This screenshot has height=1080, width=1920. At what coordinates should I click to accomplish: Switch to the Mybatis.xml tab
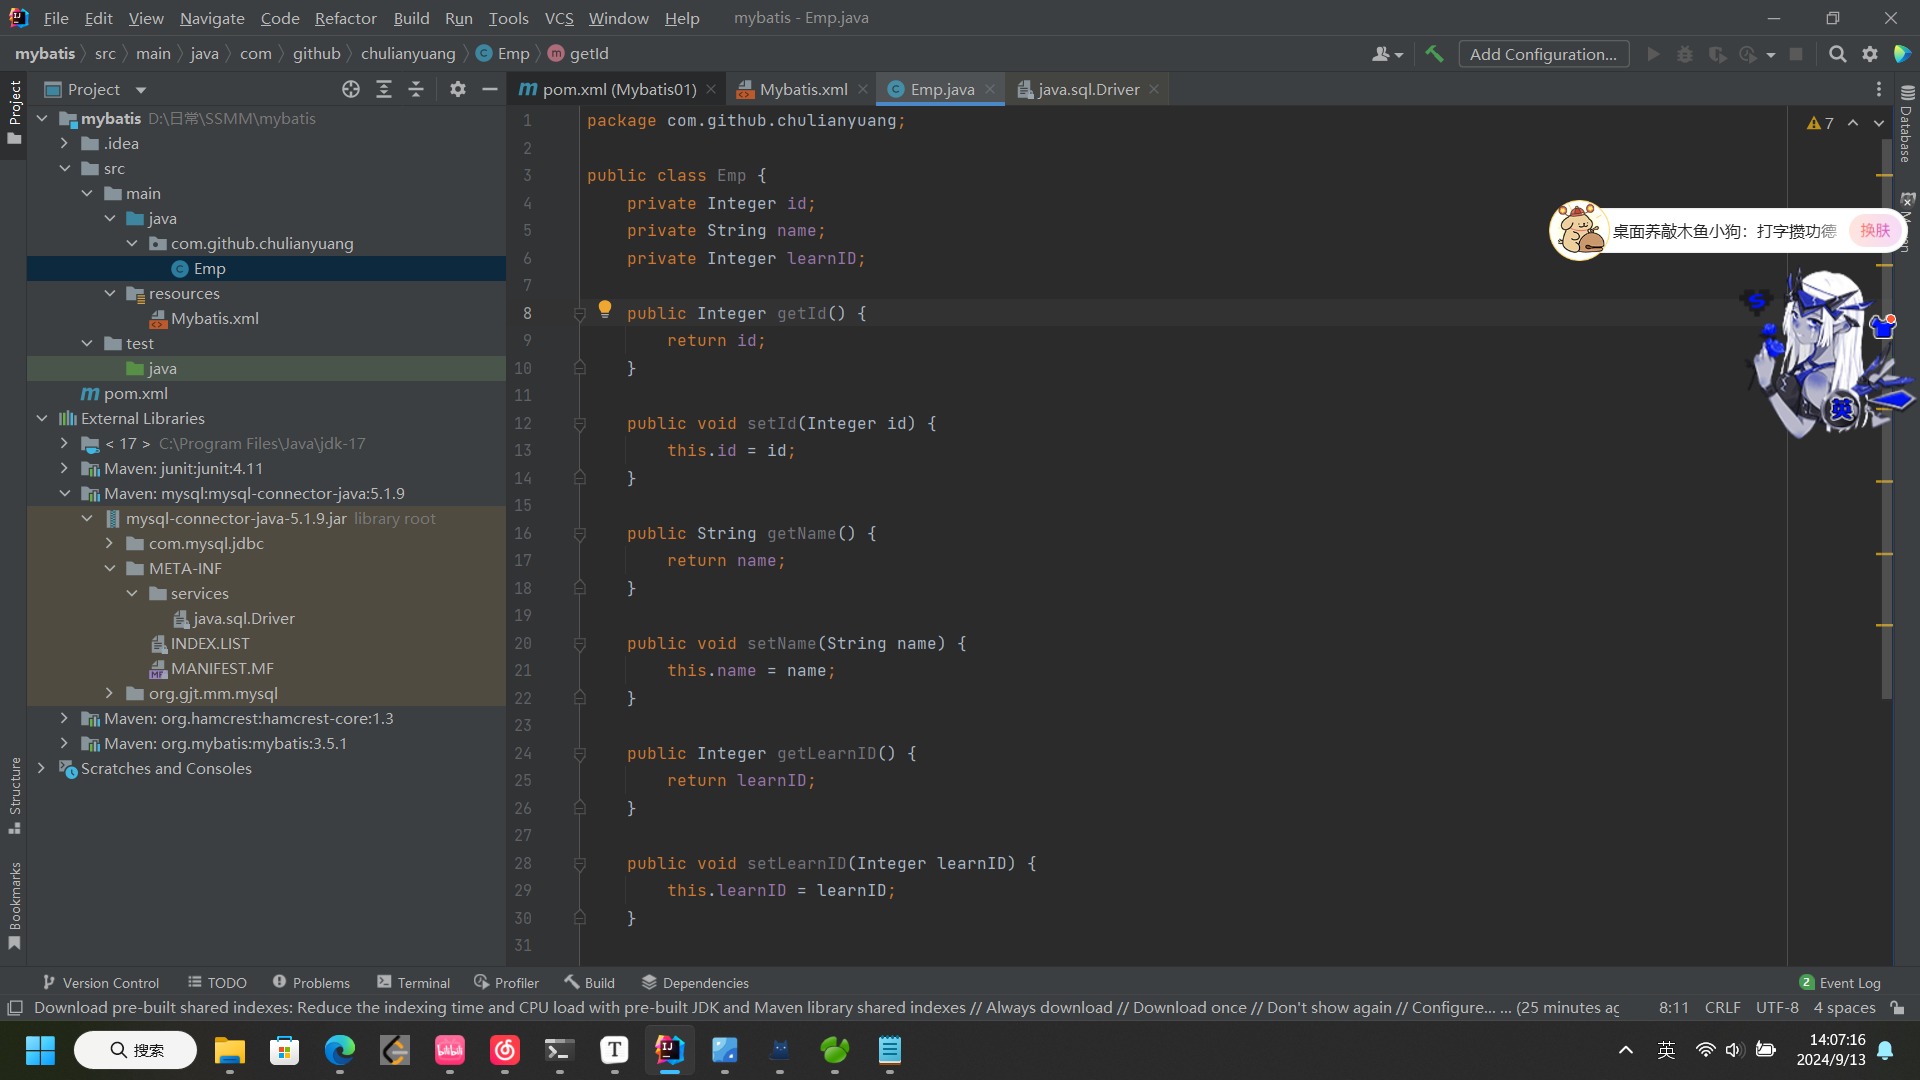(802, 89)
